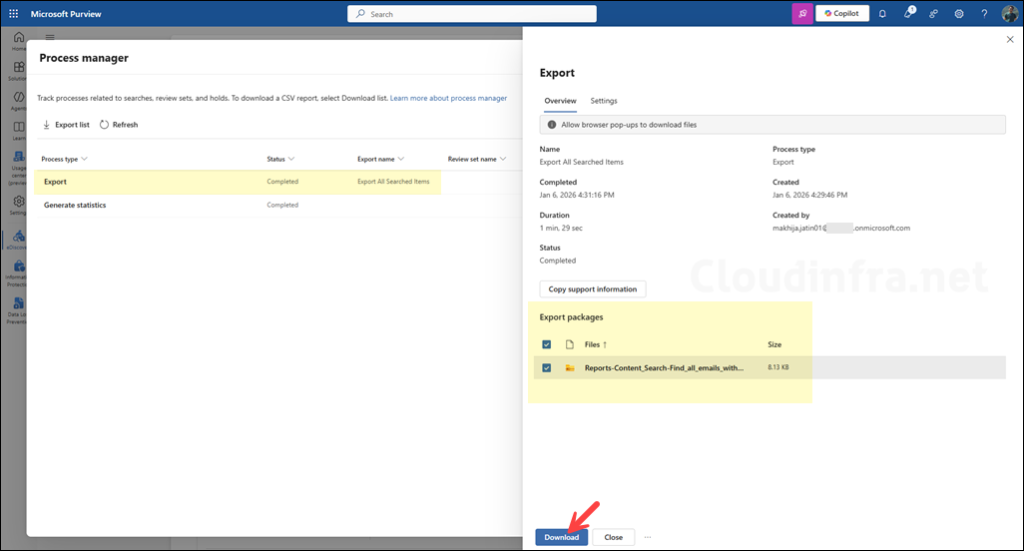Click Completed status in Export row
This screenshot has height=551, width=1024.
(282, 181)
